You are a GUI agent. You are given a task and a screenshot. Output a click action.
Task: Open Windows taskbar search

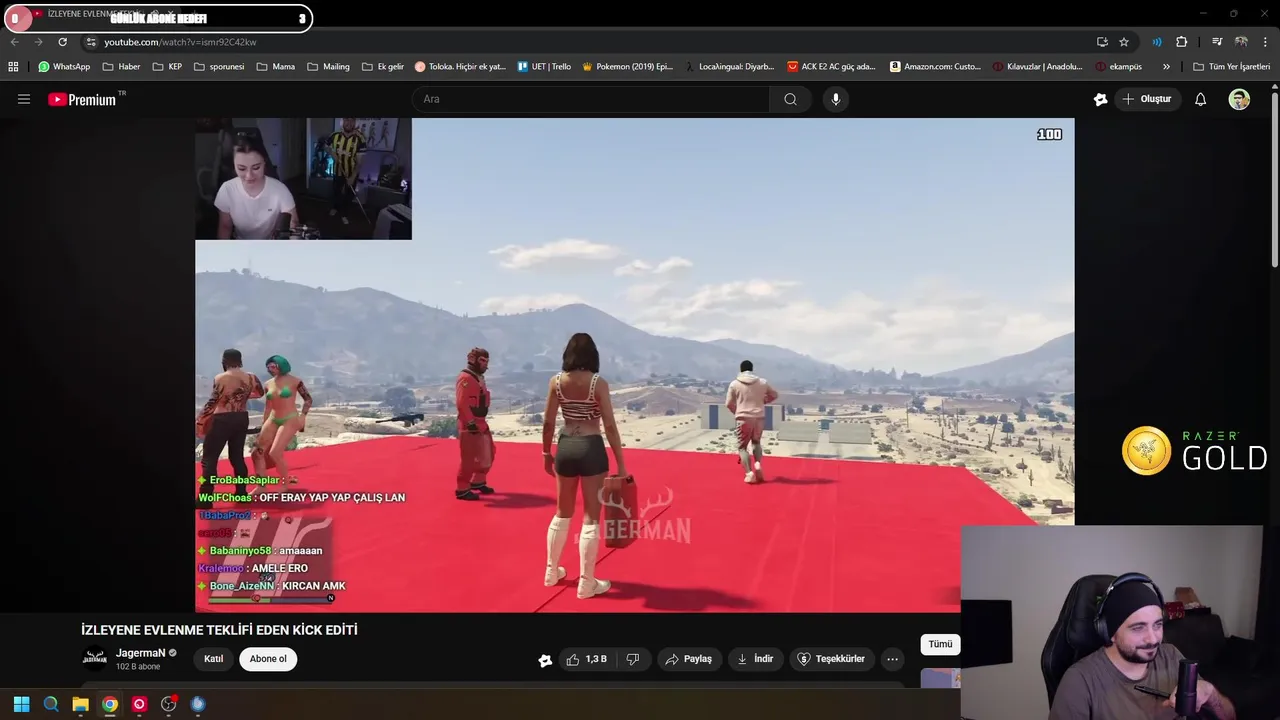click(51, 704)
